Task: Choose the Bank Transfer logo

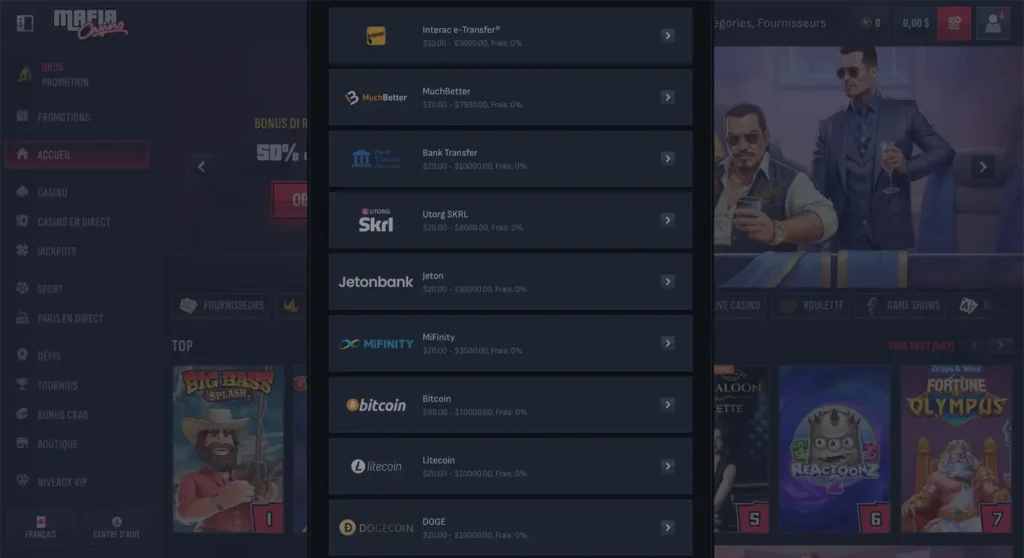Action: click(x=376, y=159)
